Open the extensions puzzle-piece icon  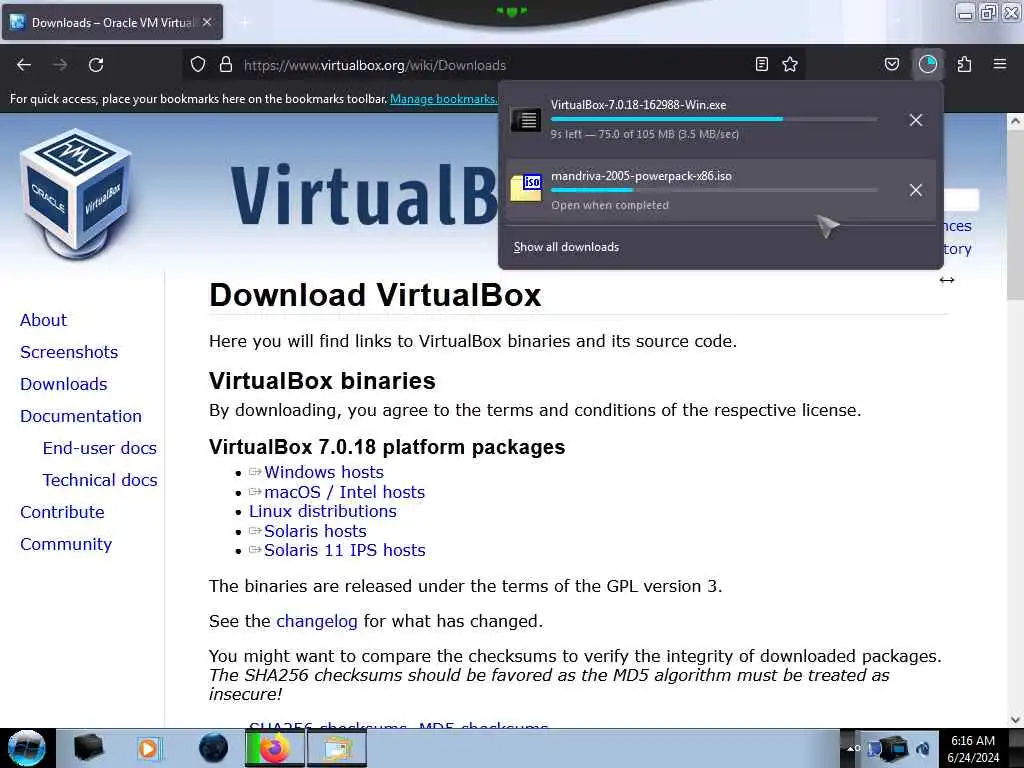pyautogui.click(x=964, y=64)
